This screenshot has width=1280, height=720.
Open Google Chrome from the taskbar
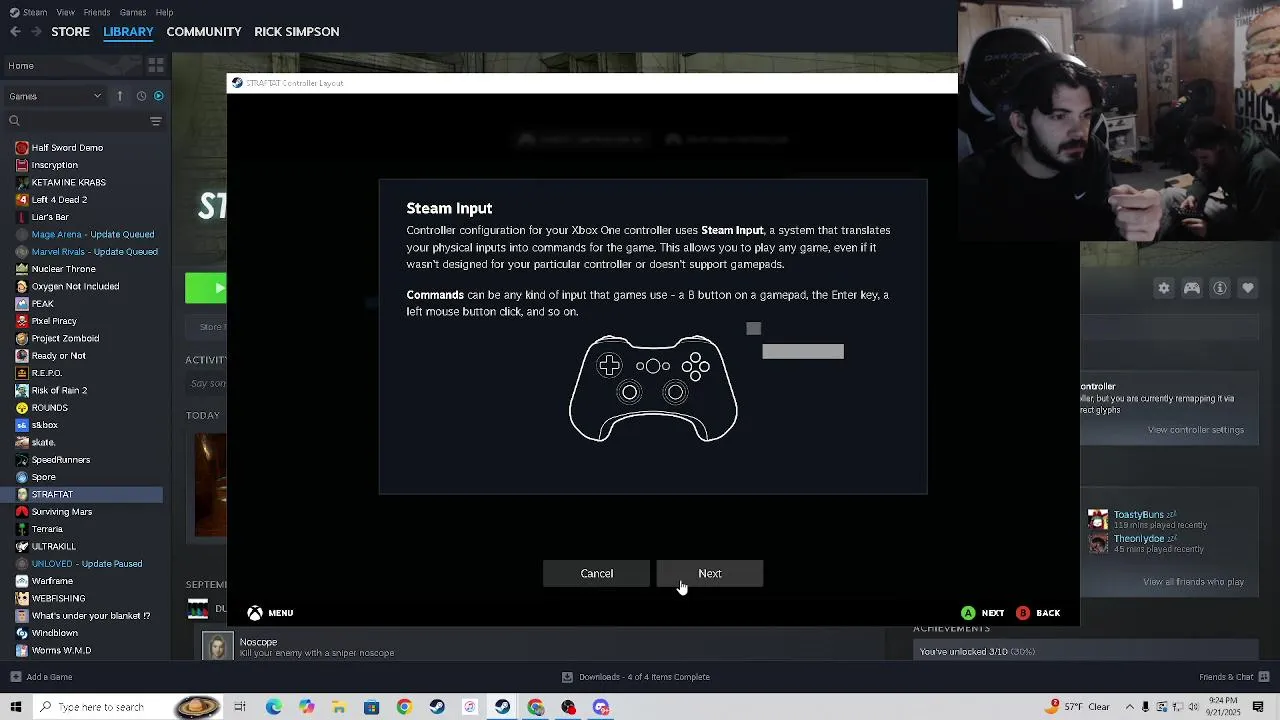coord(404,707)
